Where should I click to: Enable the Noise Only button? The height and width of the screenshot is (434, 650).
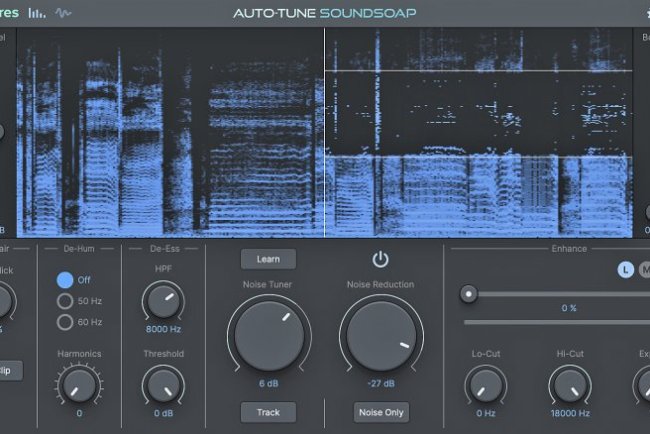click(381, 412)
